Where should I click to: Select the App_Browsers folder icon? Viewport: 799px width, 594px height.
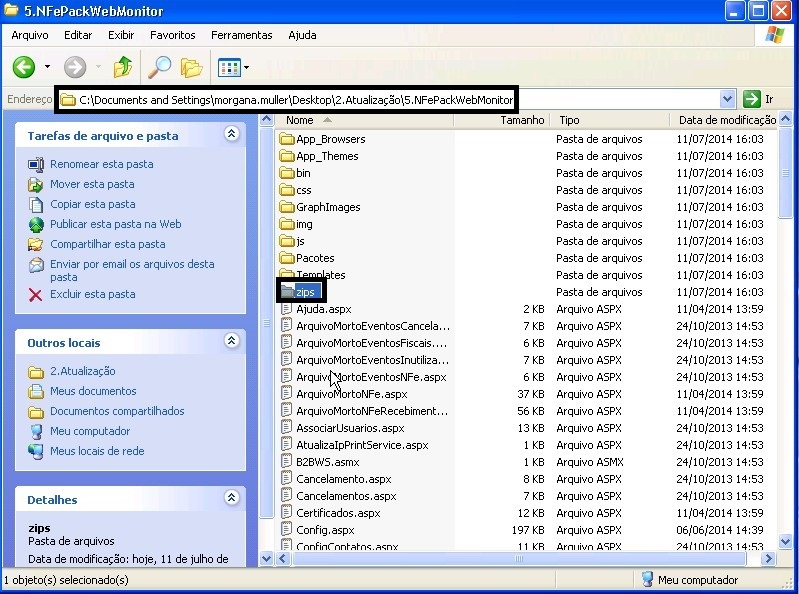[287, 139]
